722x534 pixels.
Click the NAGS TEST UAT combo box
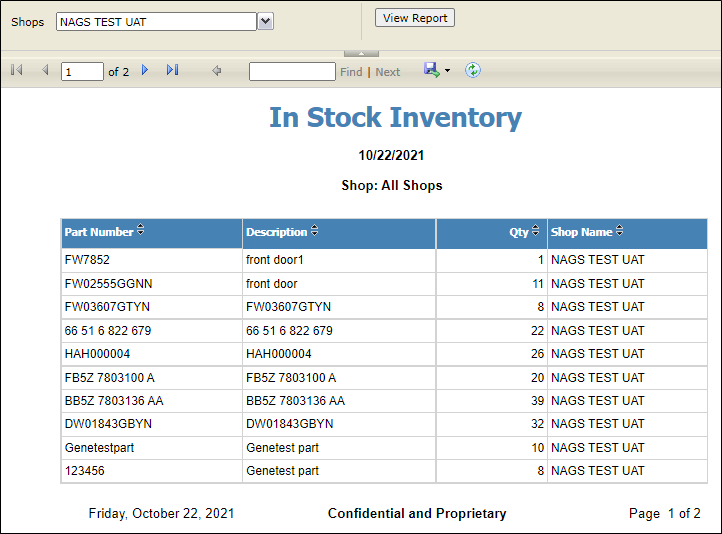[156, 22]
